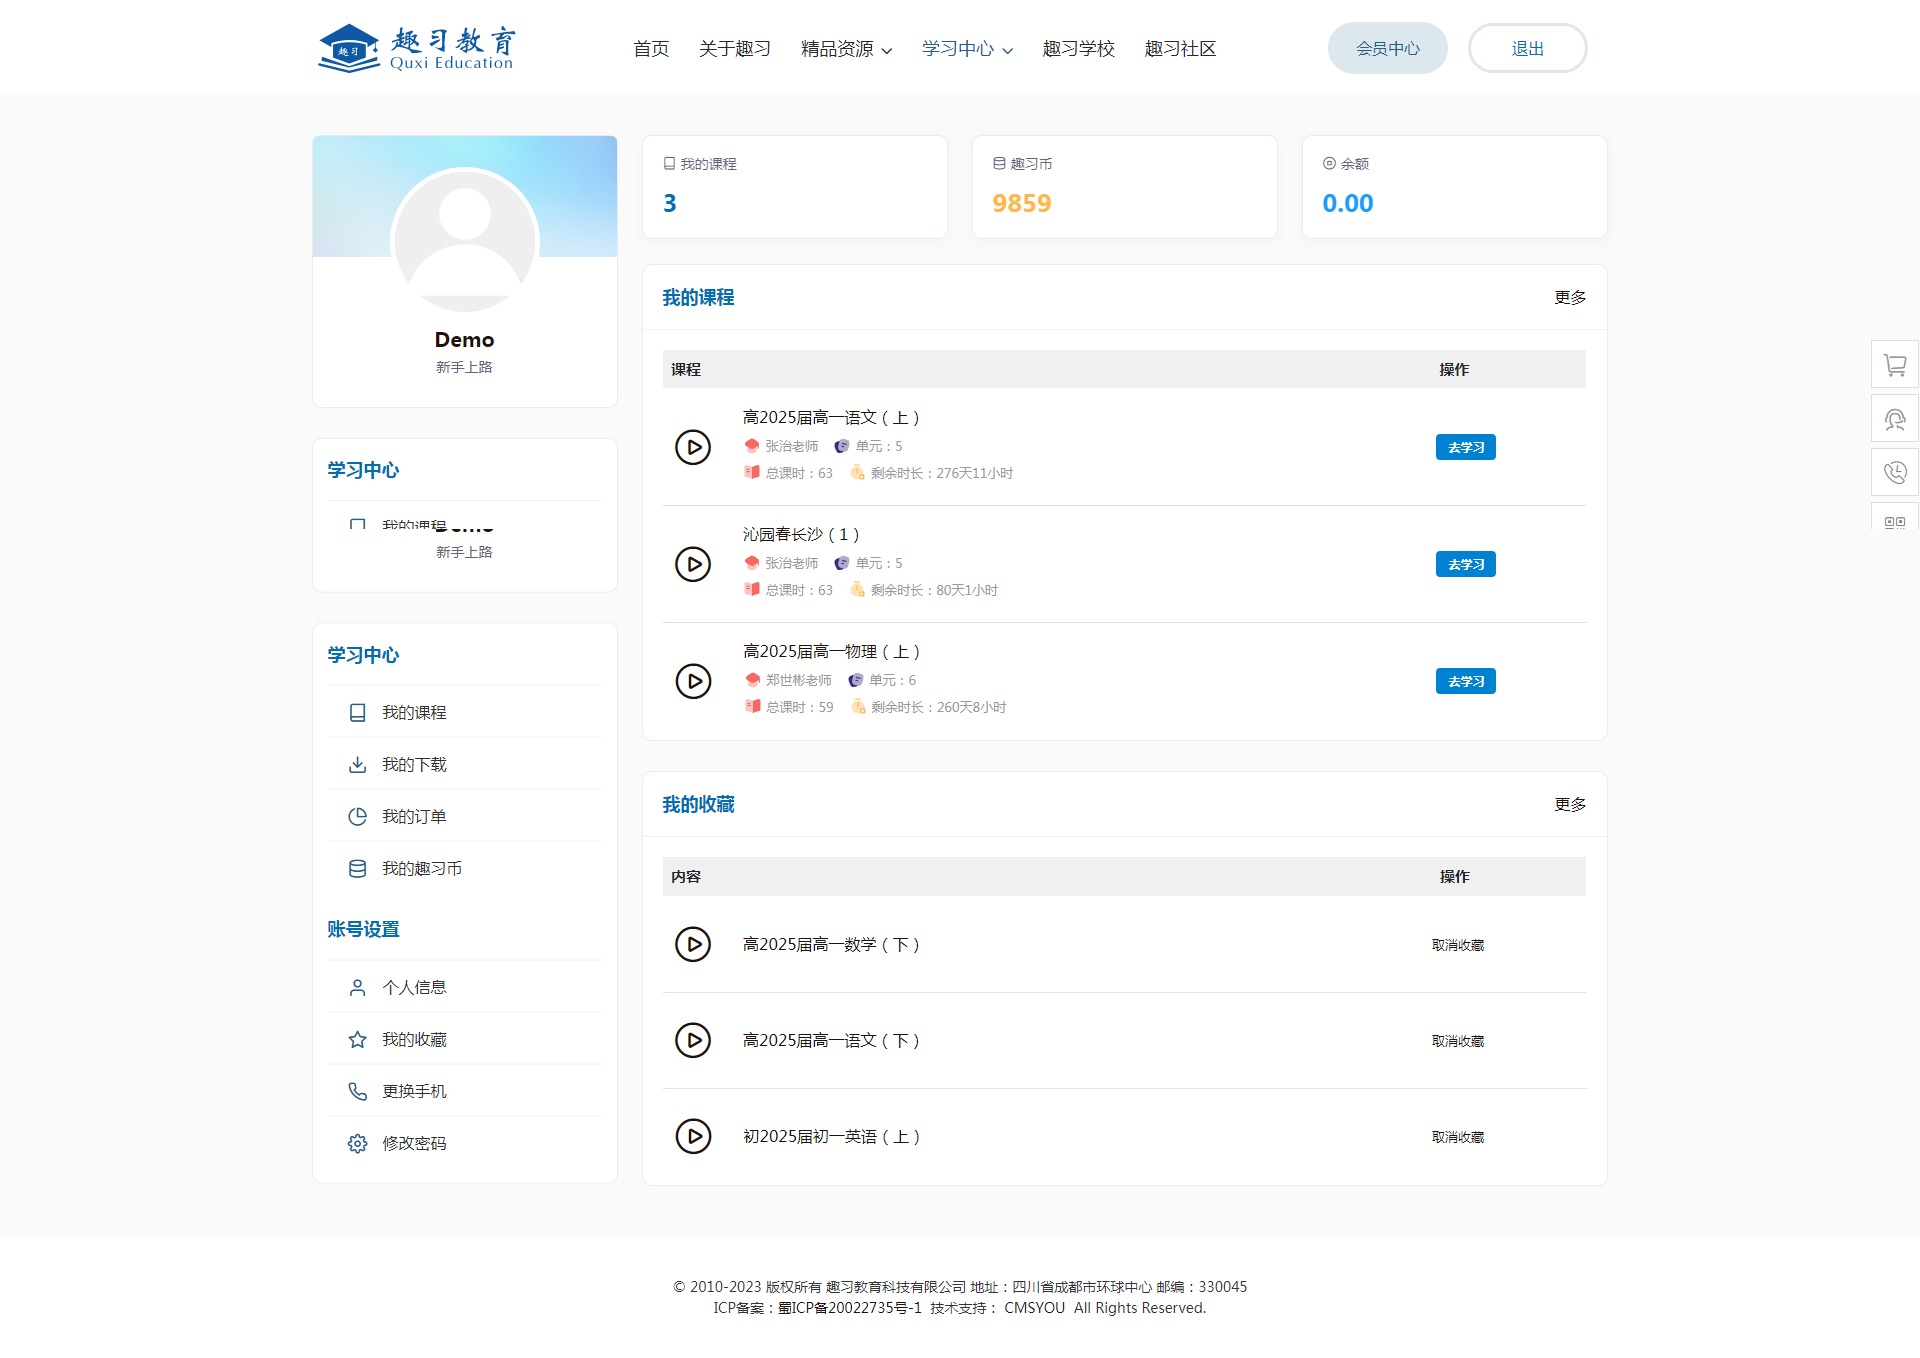
Task: Click 剩余时长：80天1小时 text
Action: [x=934, y=590]
